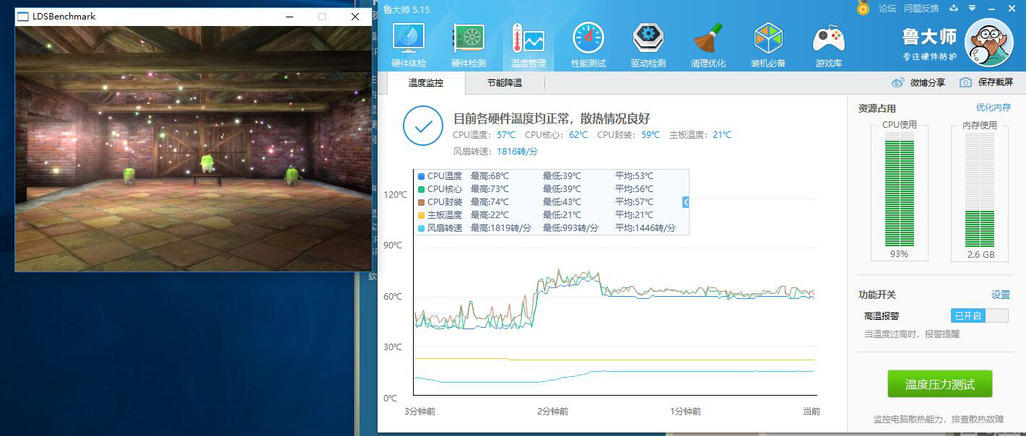
Task: Toggle 高温报警 high temperature alarm switch
Action: click(979, 316)
